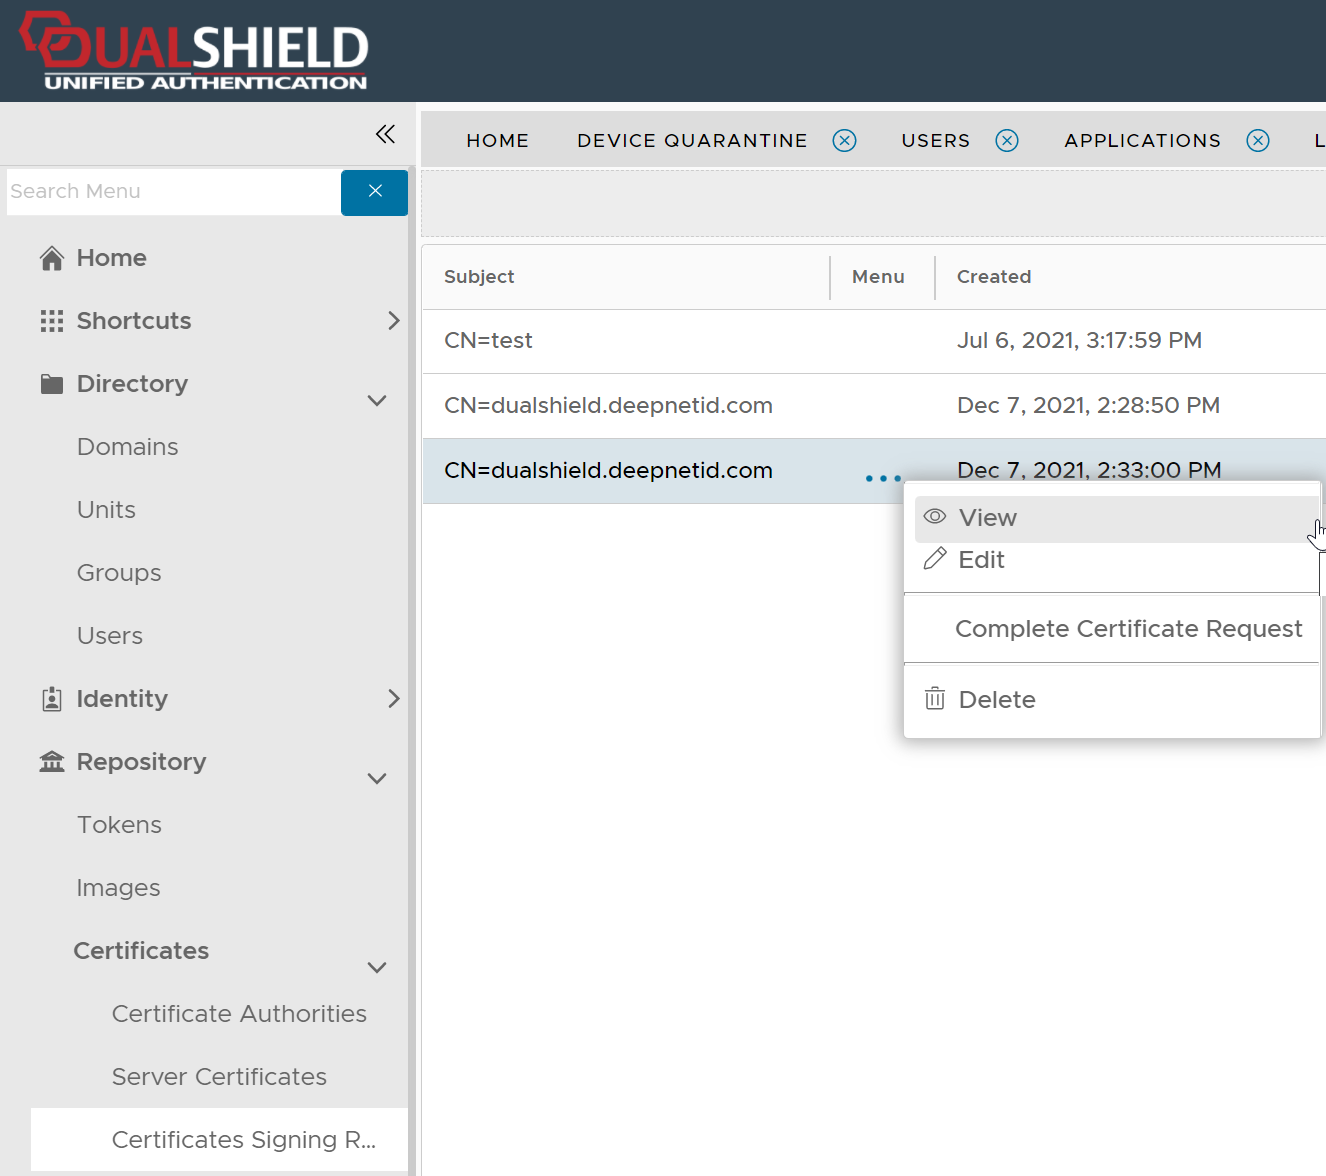Switch to the Users tab
This screenshot has width=1326, height=1176.
(x=936, y=141)
